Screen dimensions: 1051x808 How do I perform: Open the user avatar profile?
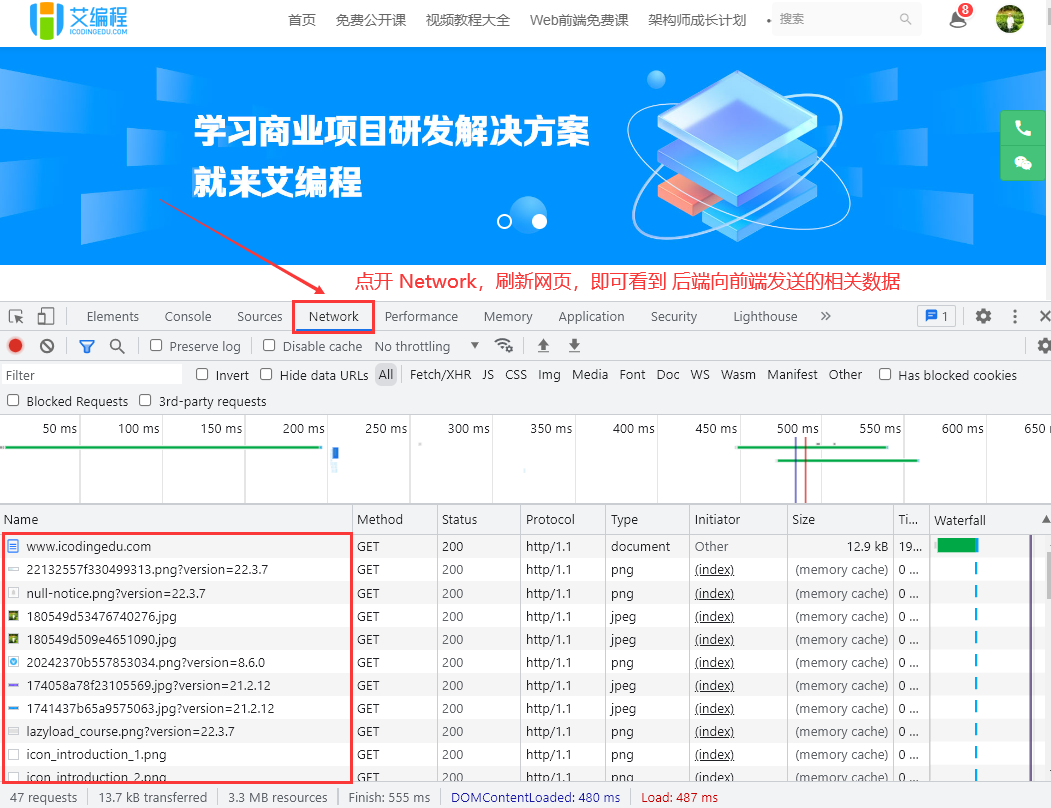[1009, 19]
